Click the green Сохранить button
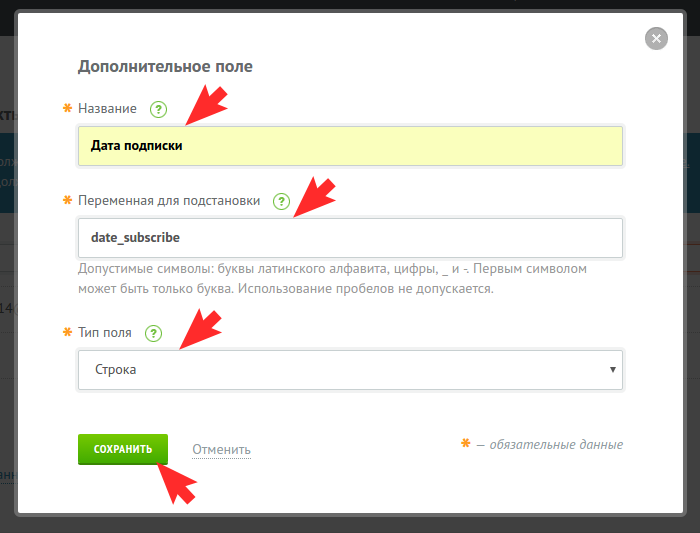This screenshot has height=533, width=700. (123, 449)
